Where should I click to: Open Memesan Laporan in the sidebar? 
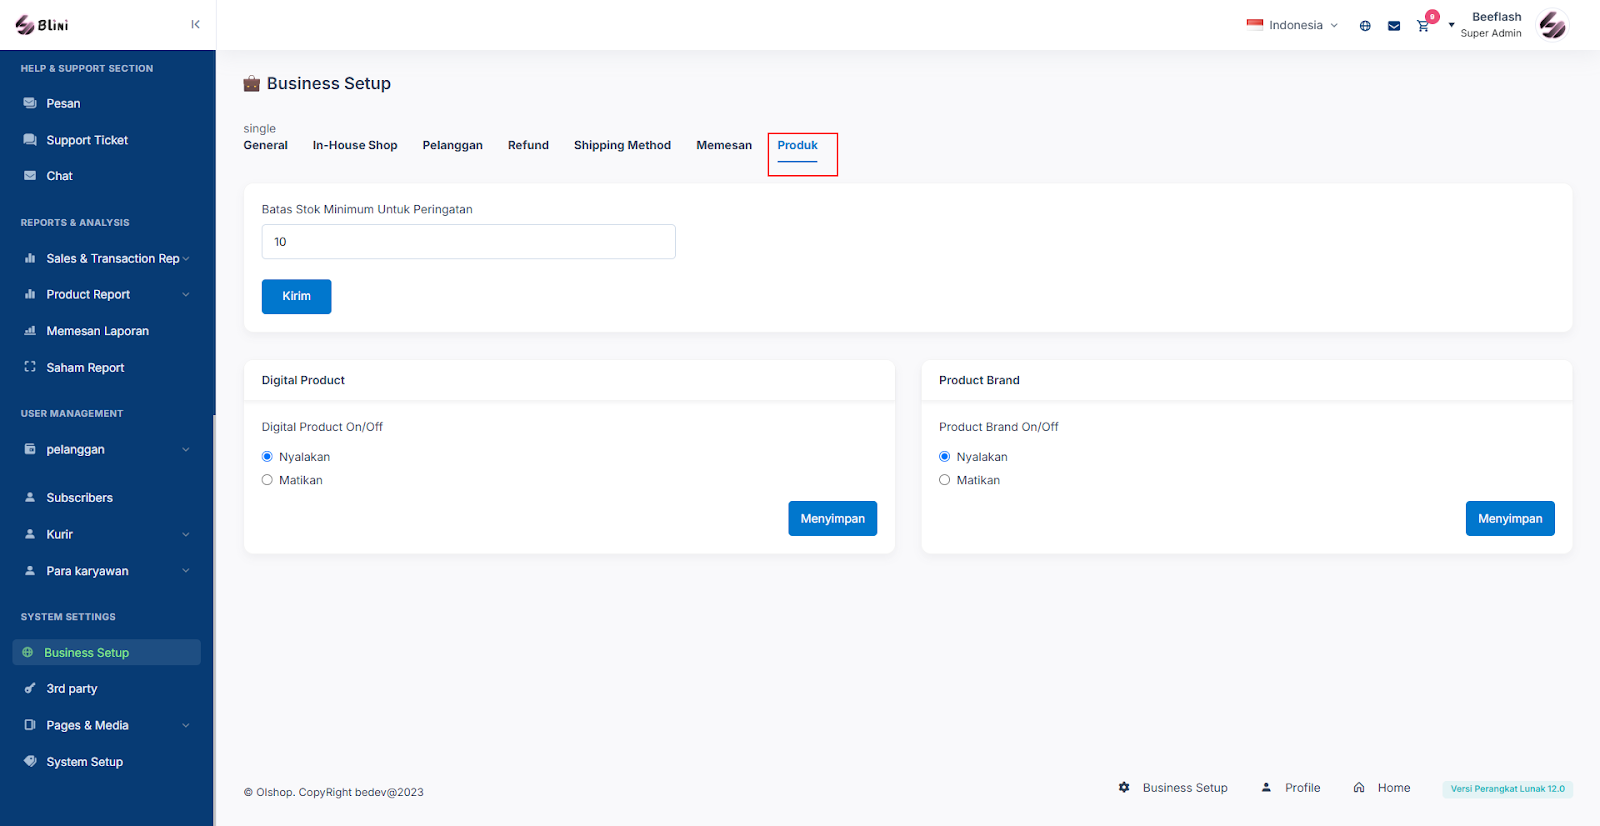pos(97,331)
